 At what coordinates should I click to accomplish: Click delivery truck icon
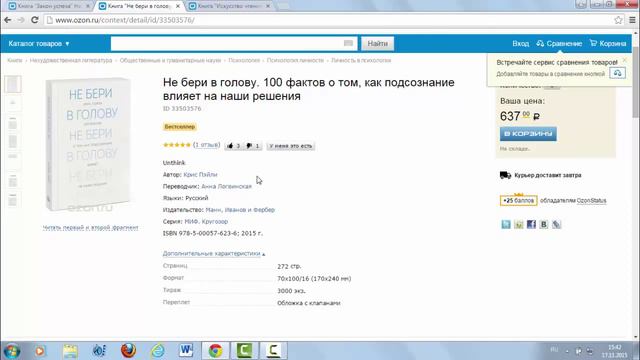505,175
